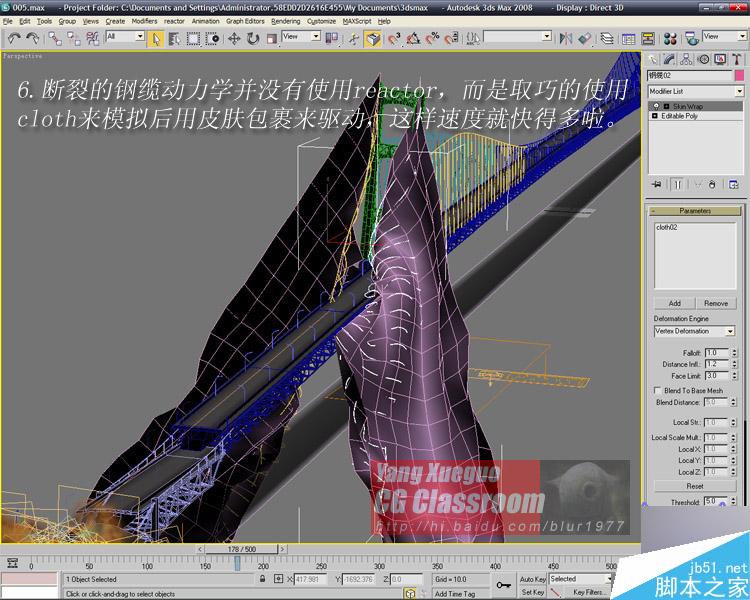Expand Editable Poly sub-object levels
This screenshot has width=750, height=600.
[x=655, y=116]
